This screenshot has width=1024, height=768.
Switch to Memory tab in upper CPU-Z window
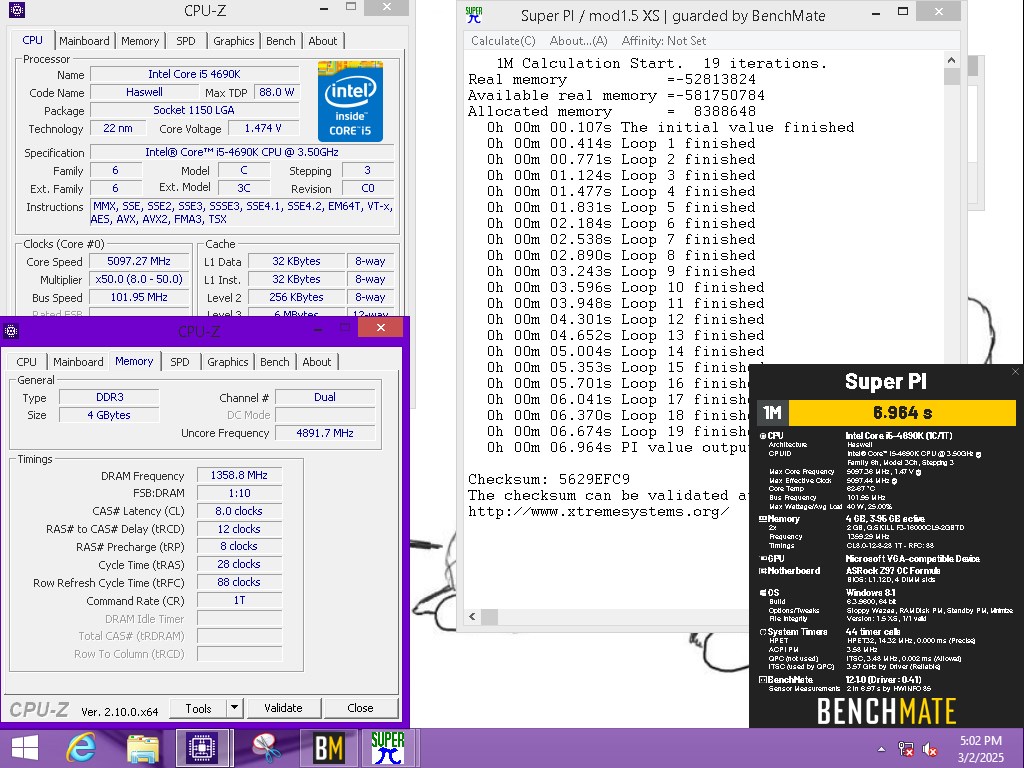click(140, 40)
